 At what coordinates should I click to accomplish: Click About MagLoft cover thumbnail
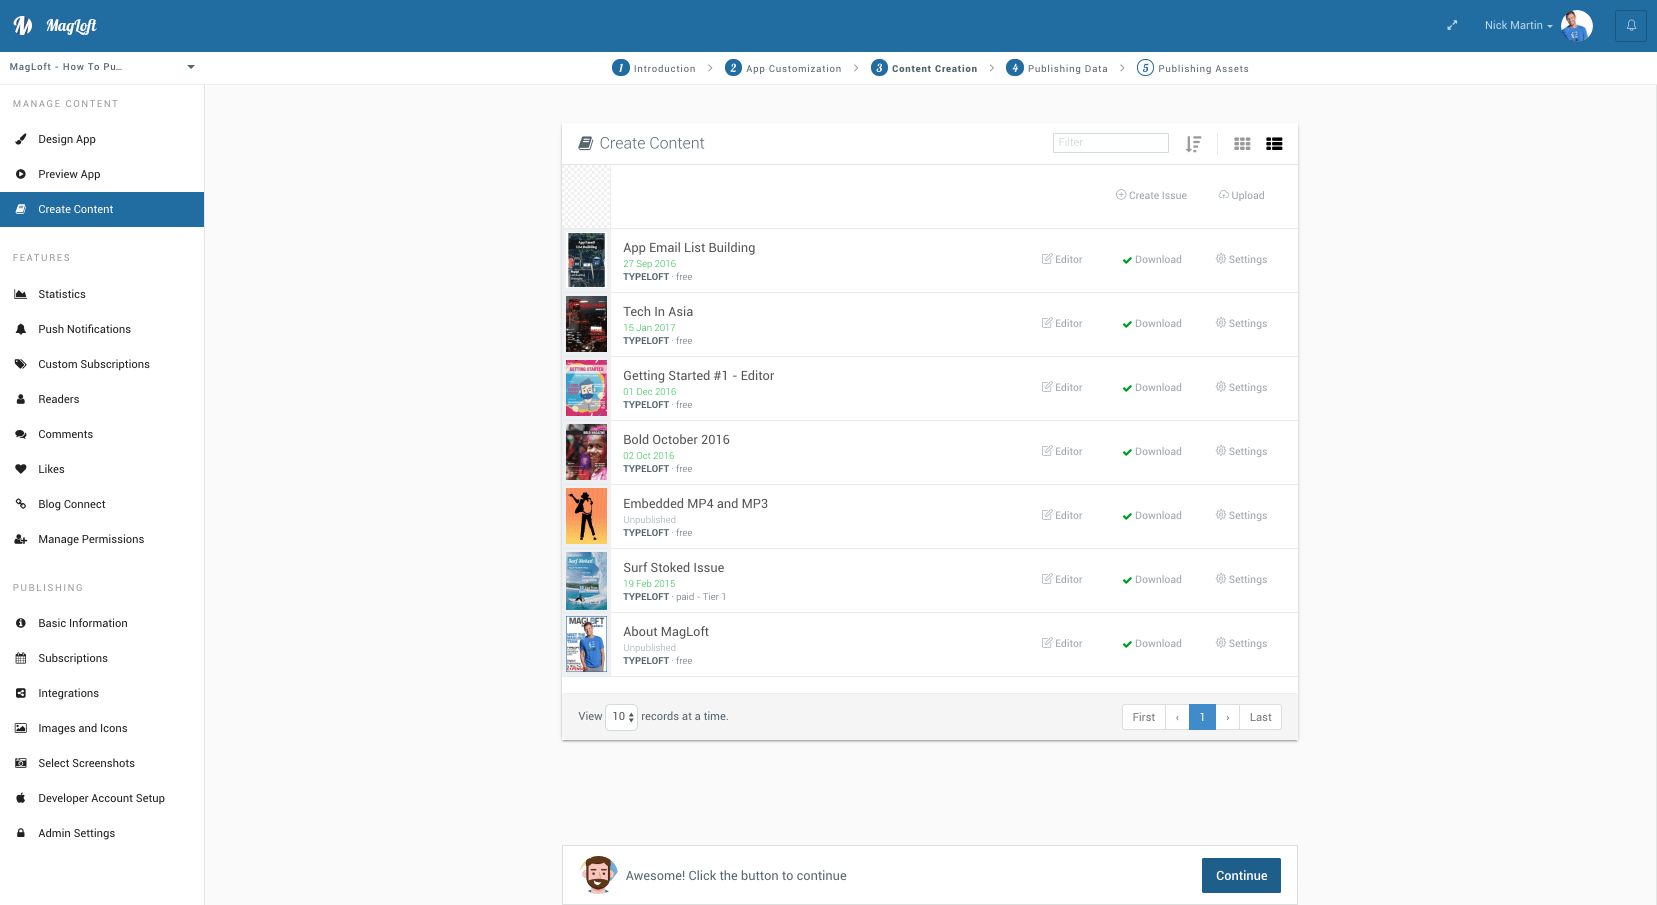pyautogui.click(x=586, y=644)
